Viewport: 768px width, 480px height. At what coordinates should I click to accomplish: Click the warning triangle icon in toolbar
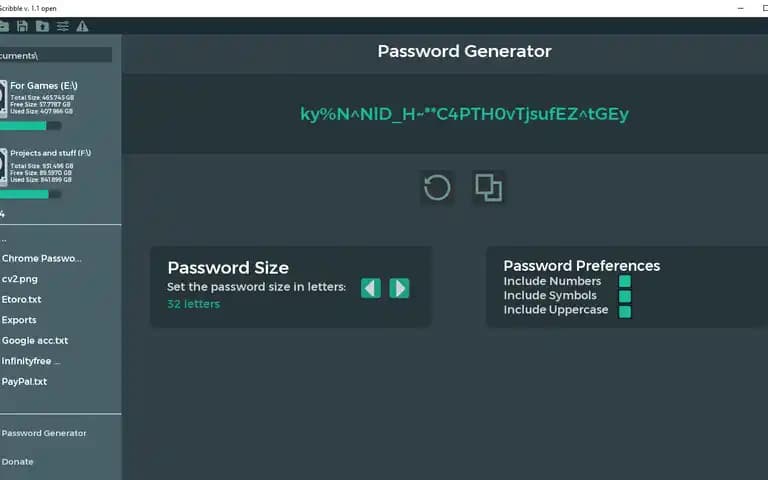click(x=82, y=26)
